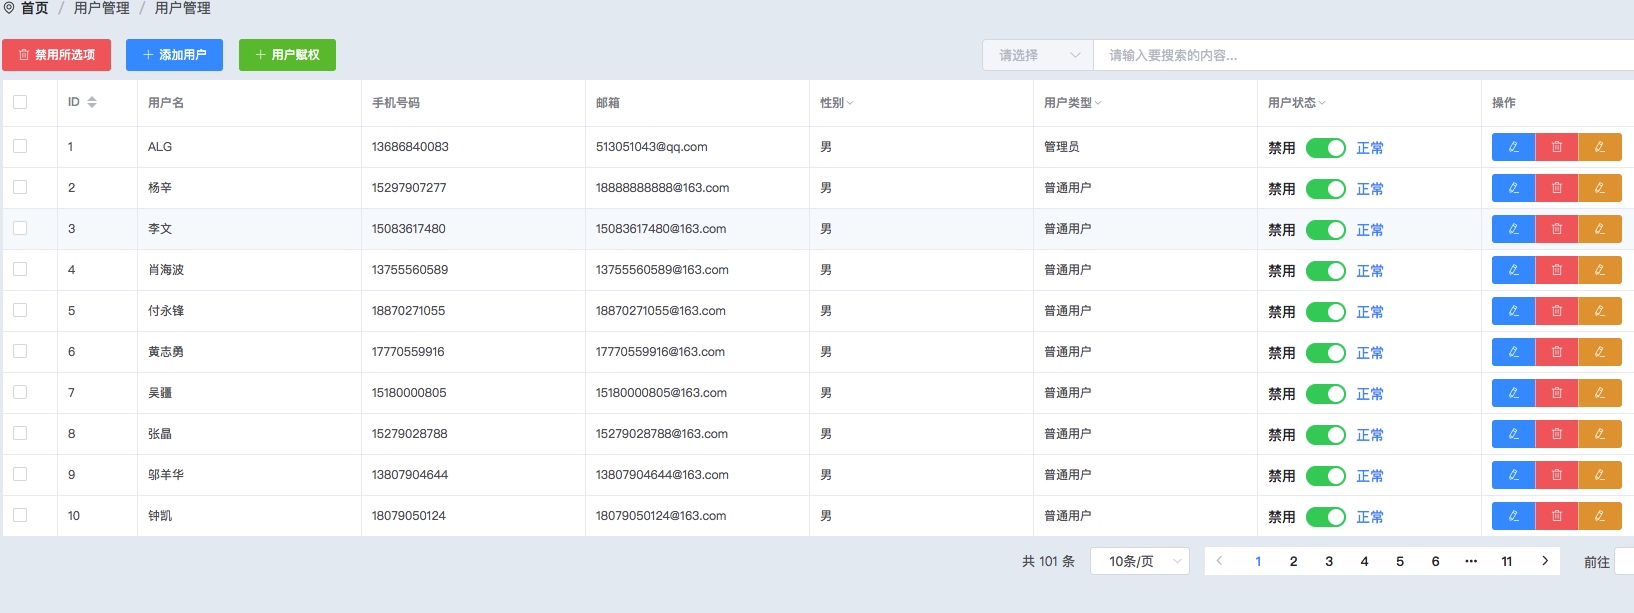1634x613 pixels.
Task: Click the blue edit icon for user ALG
Action: 1513,147
